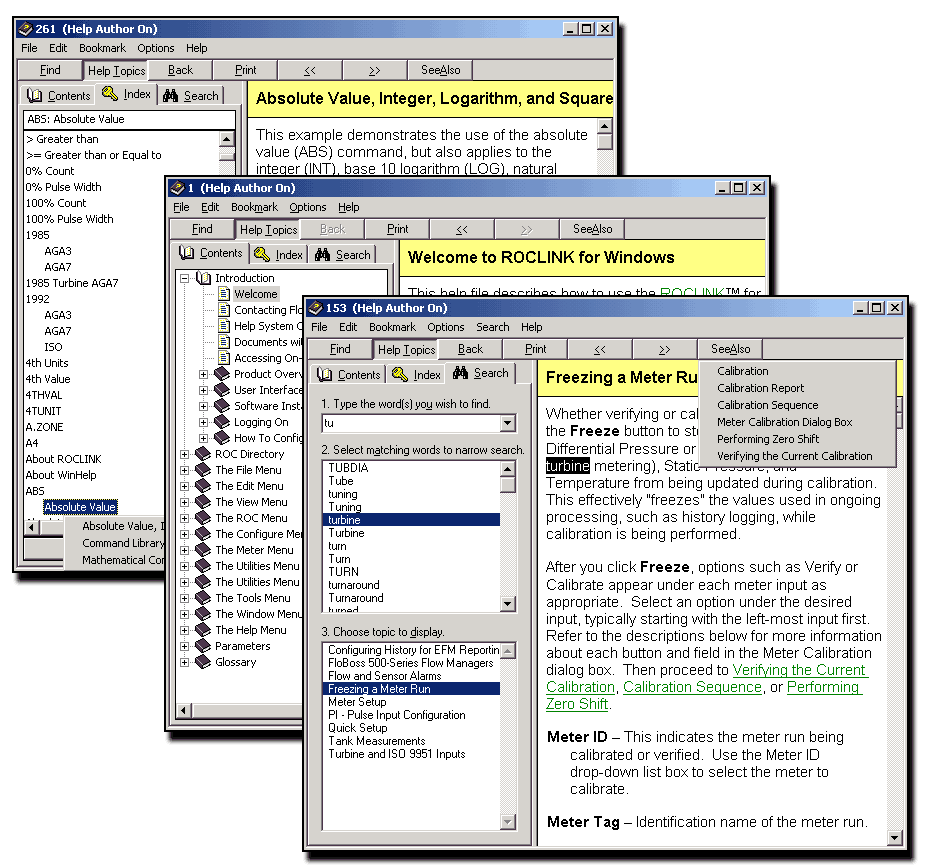This screenshot has width=932, height=868.
Task: Click the Search binoculars icon in window 261
Action: tap(171, 95)
